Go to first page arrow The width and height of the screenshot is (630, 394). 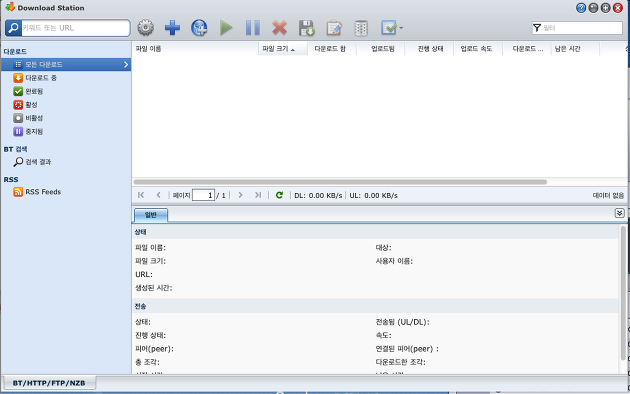coord(141,195)
